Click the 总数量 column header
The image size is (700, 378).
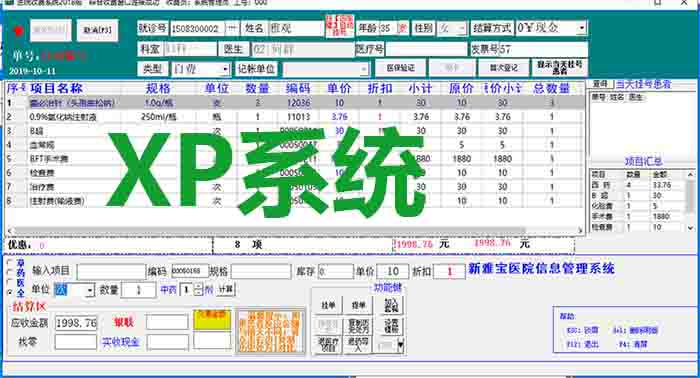552,88
